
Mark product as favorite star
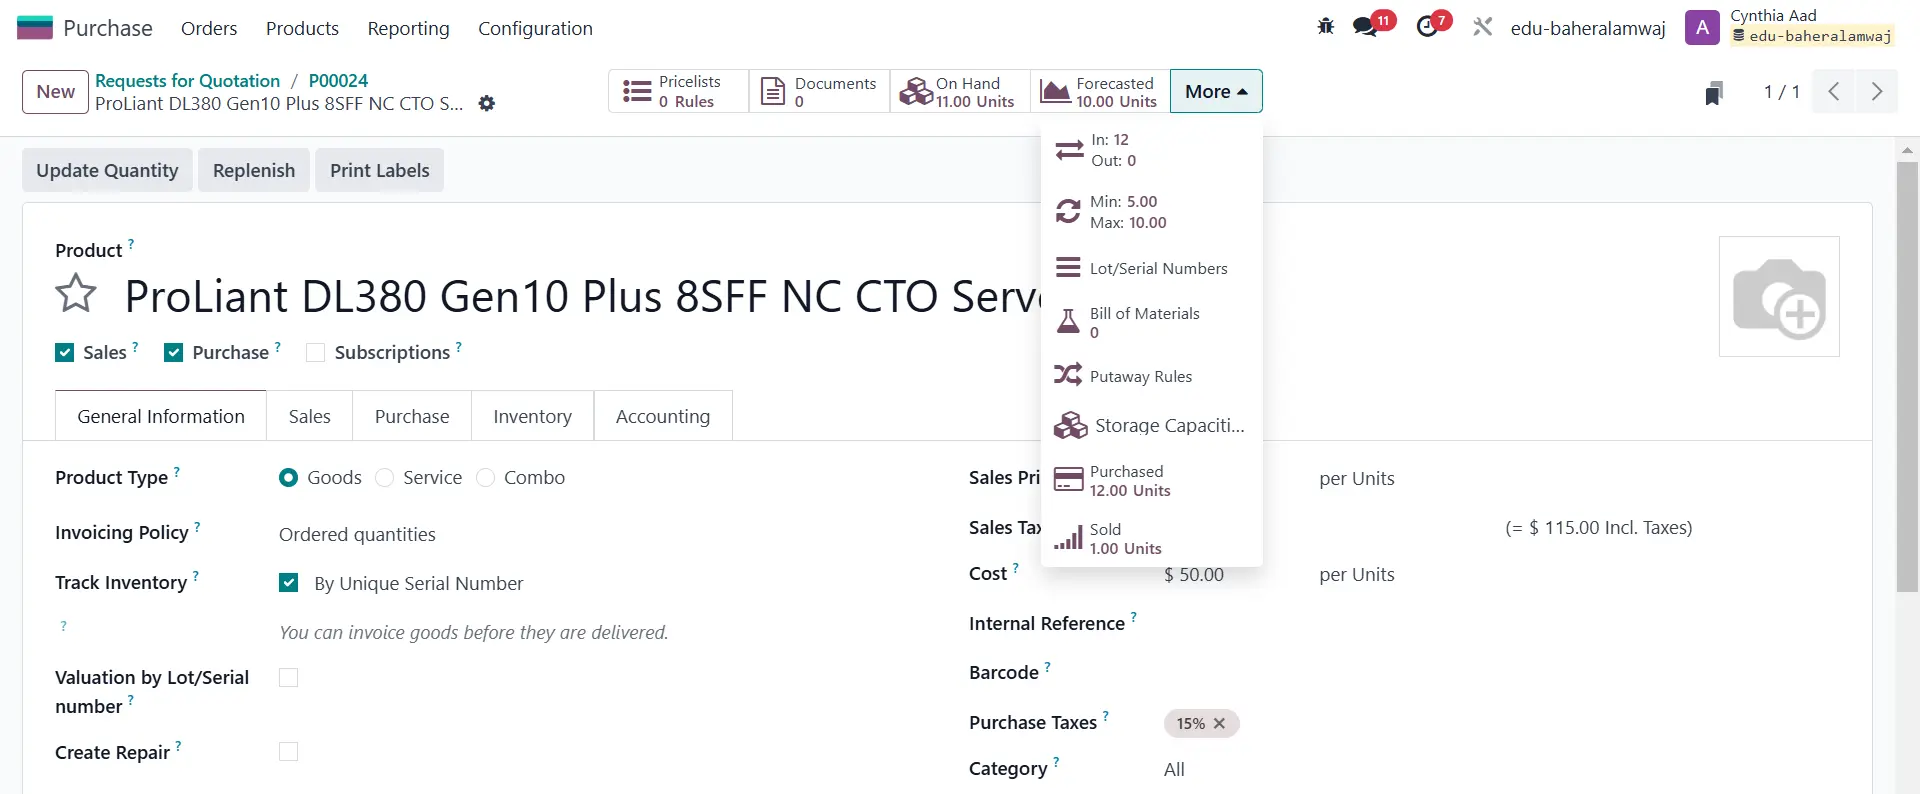[76, 294]
